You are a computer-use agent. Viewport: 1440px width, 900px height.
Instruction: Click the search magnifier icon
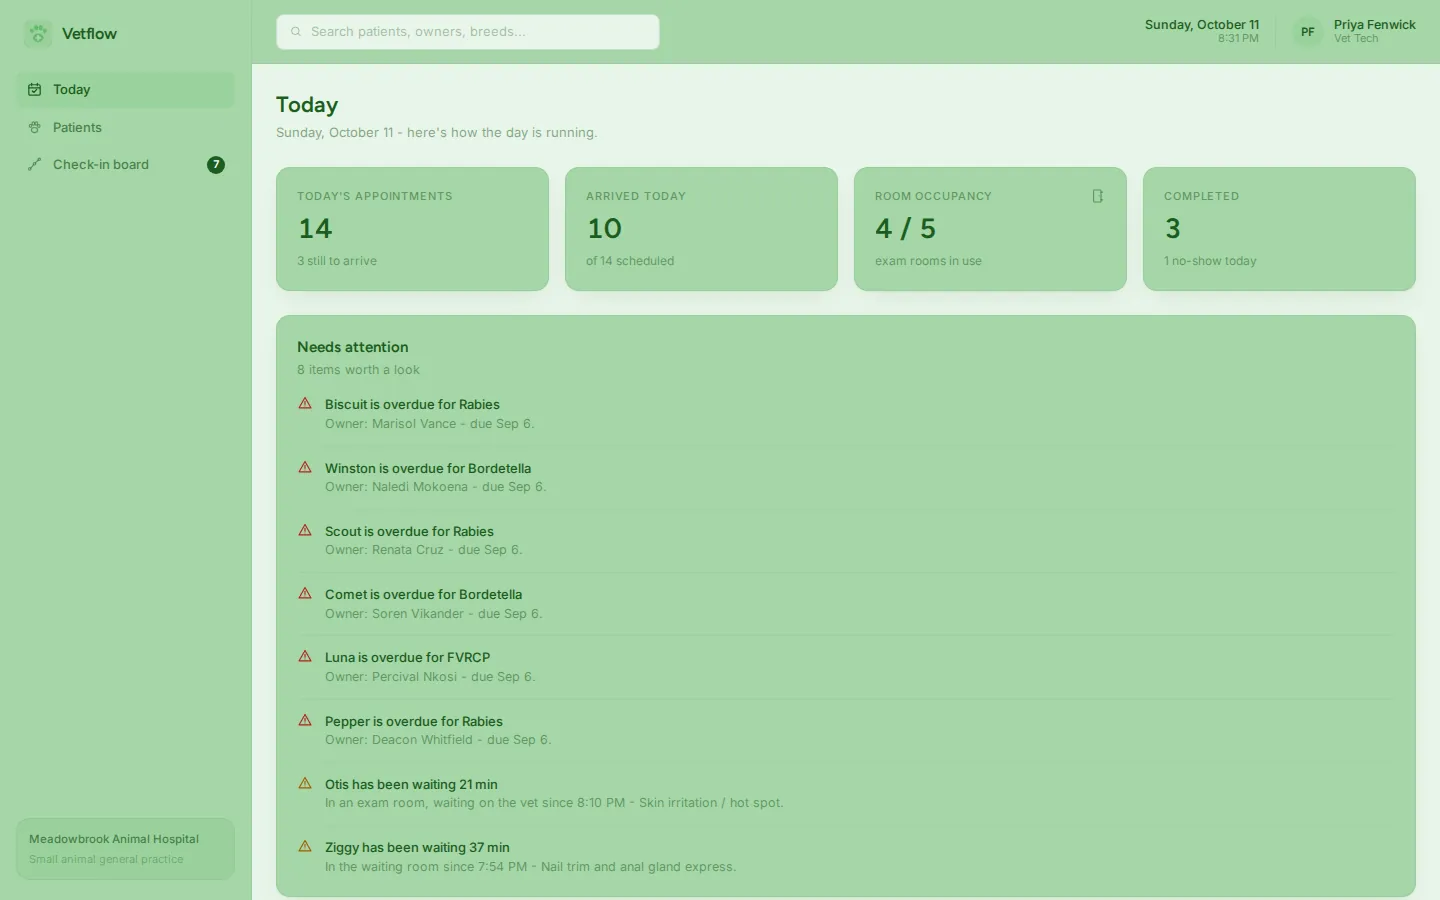coord(296,32)
